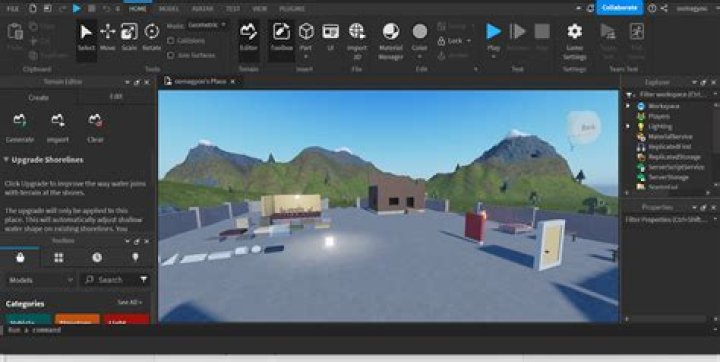Open the UI insert tool
Viewport: 720px width, 362px height.
coord(330,37)
